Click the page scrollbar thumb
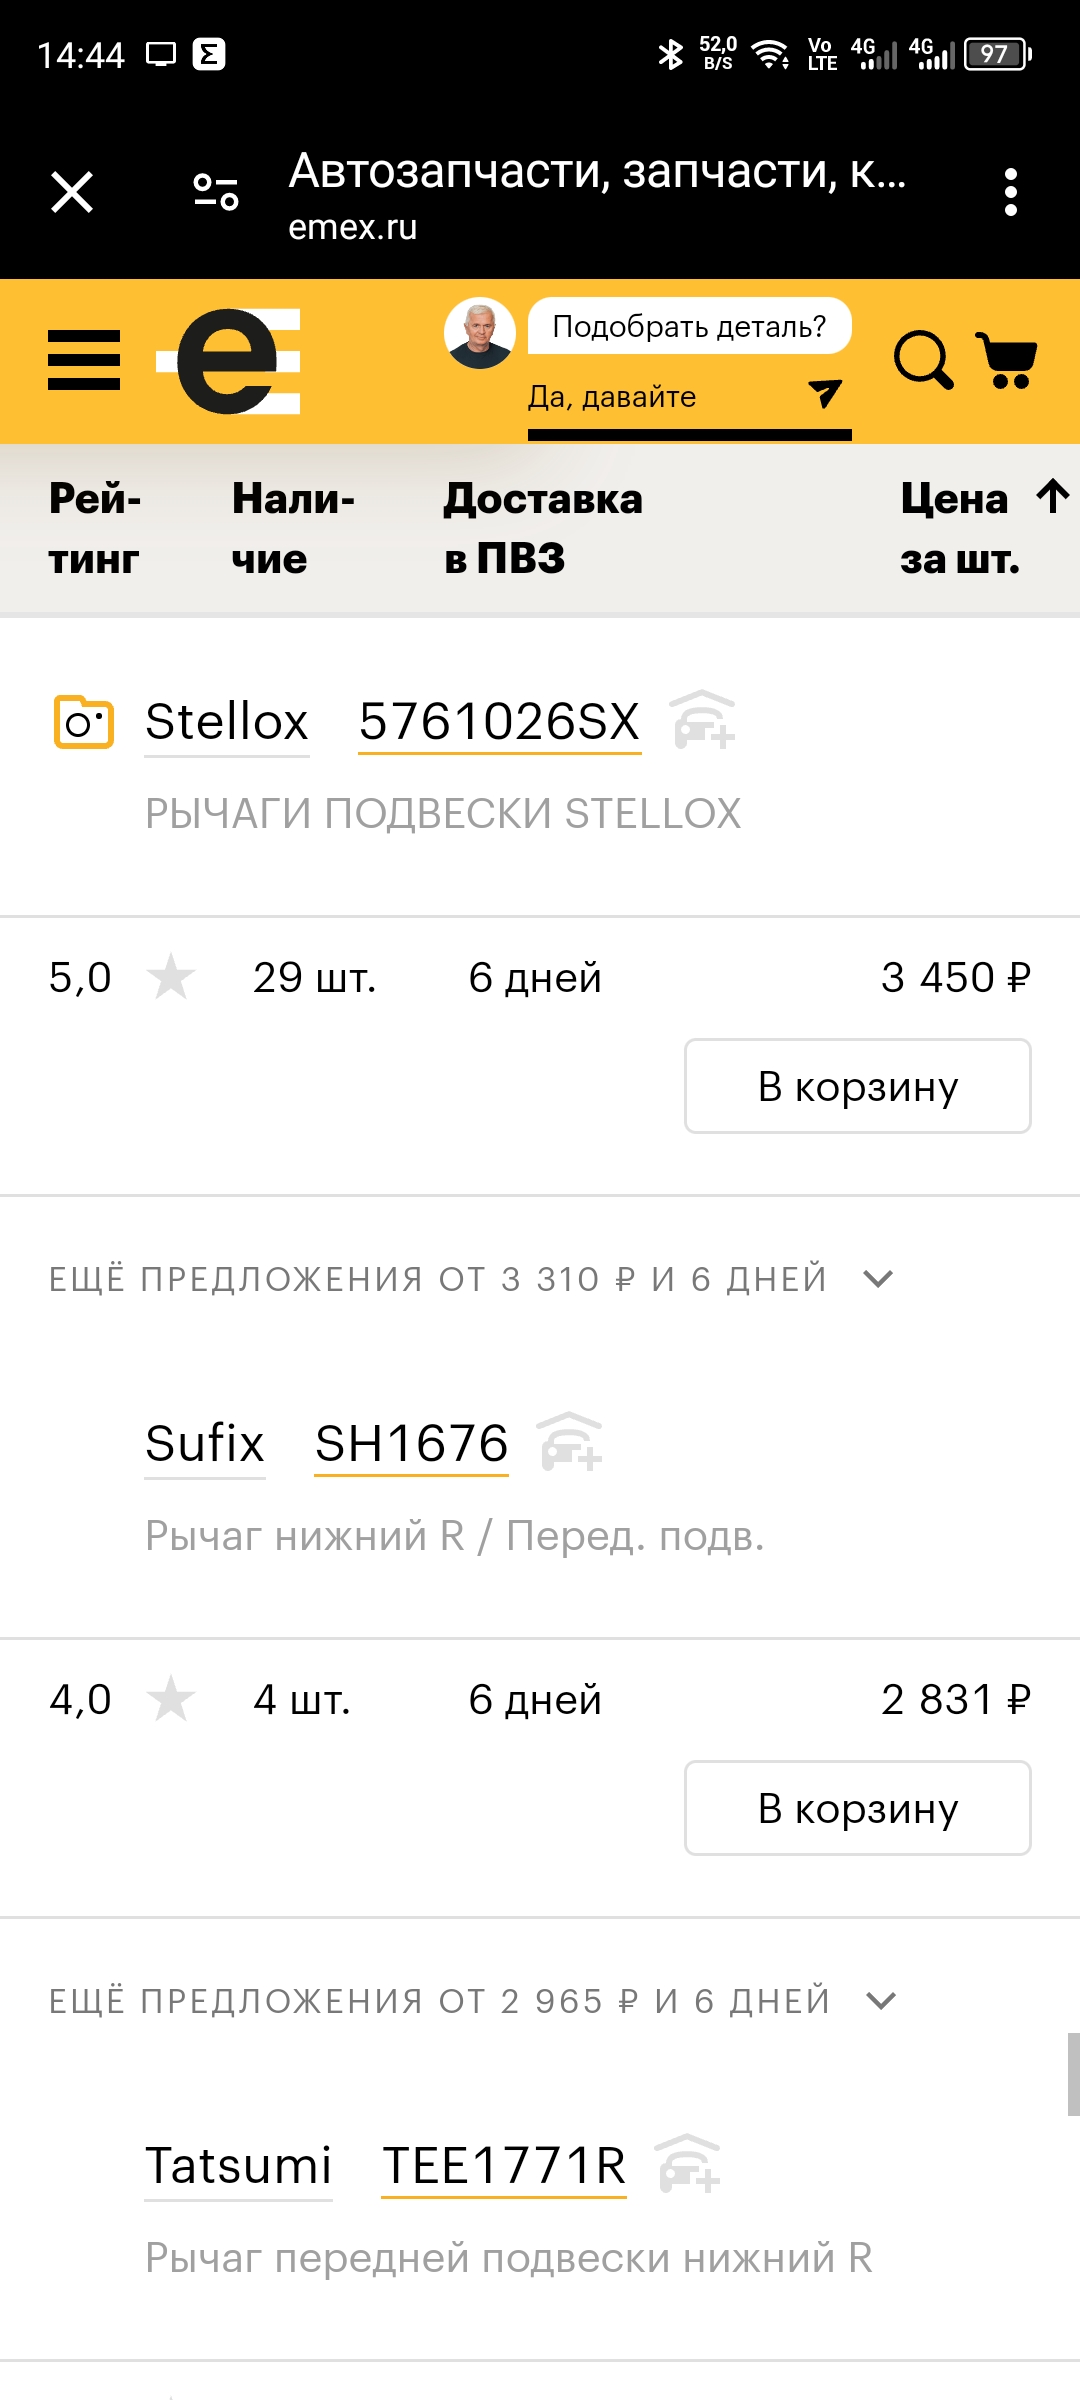The image size is (1080, 2400). point(1073,2074)
